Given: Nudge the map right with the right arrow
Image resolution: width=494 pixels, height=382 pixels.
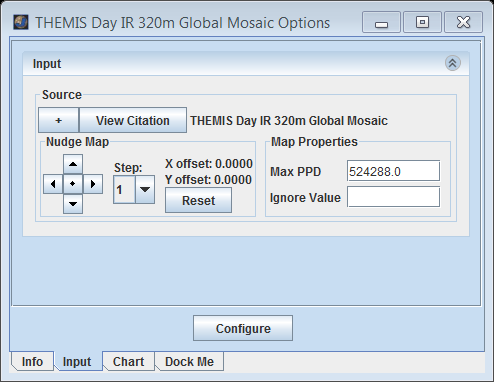Looking at the screenshot, I should [93, 184].
